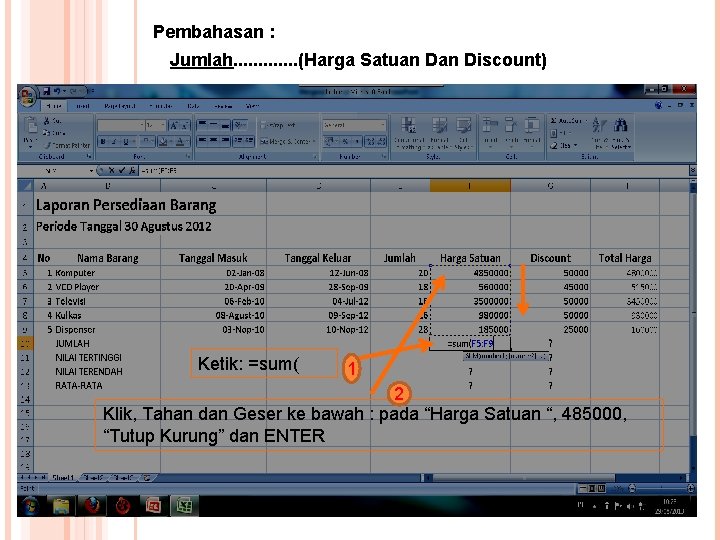The width and height of the screenshot is (720, 540).
Task: Toggle Bottom Align vertical alignment
Action: pyautogui.click(x=225, y=124)
